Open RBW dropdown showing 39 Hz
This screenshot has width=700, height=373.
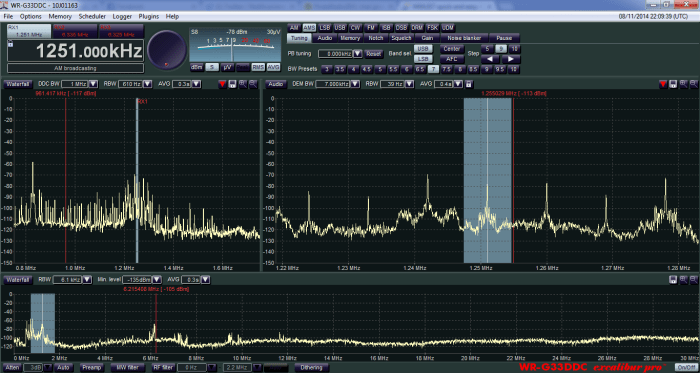click(x=409, y=84)
